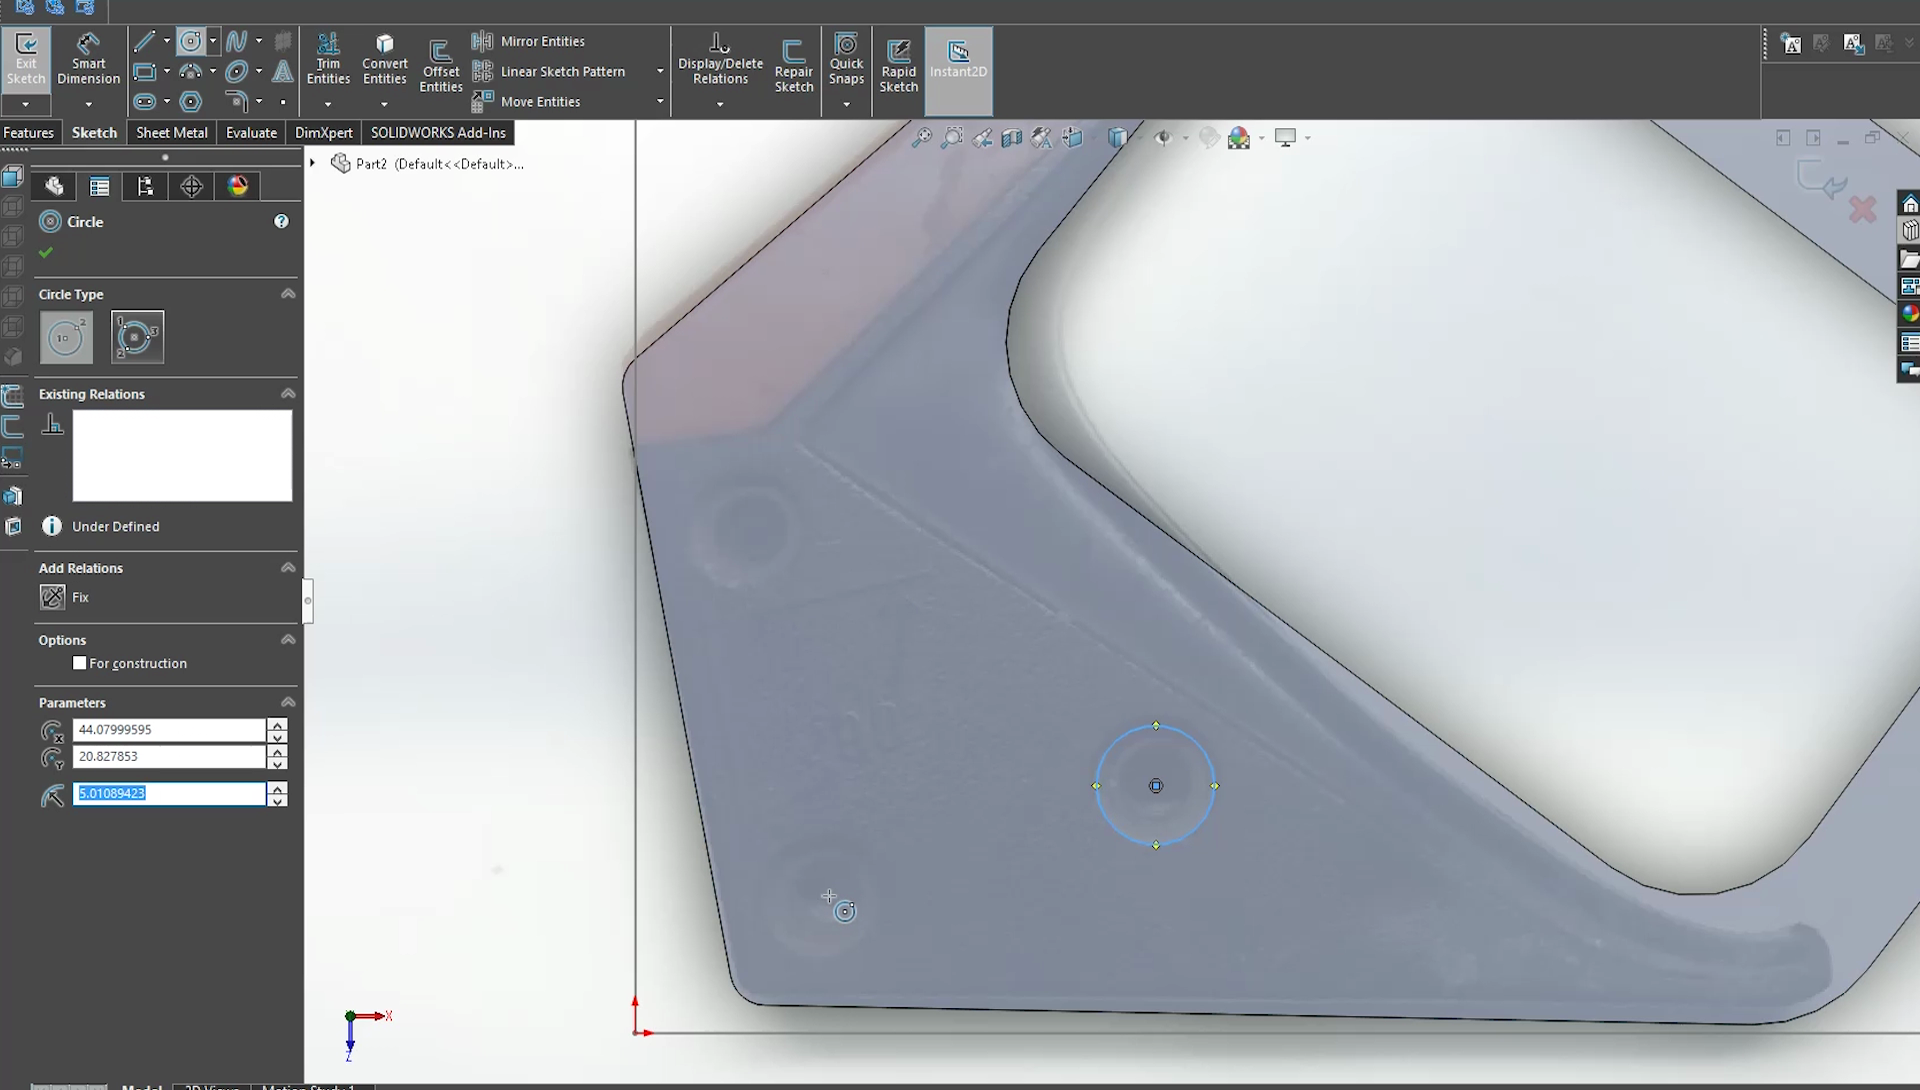Open Convert Entities dropdown arrow
1920x1090 pixels.
pyautogui.click(x=384, y=104)
